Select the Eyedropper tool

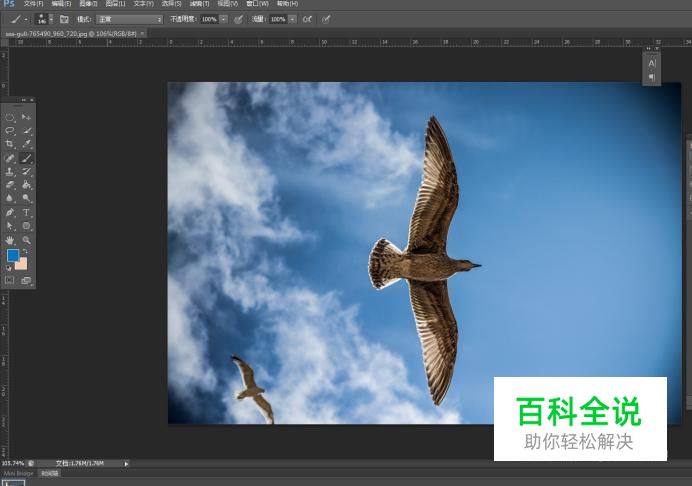[26, 144]
